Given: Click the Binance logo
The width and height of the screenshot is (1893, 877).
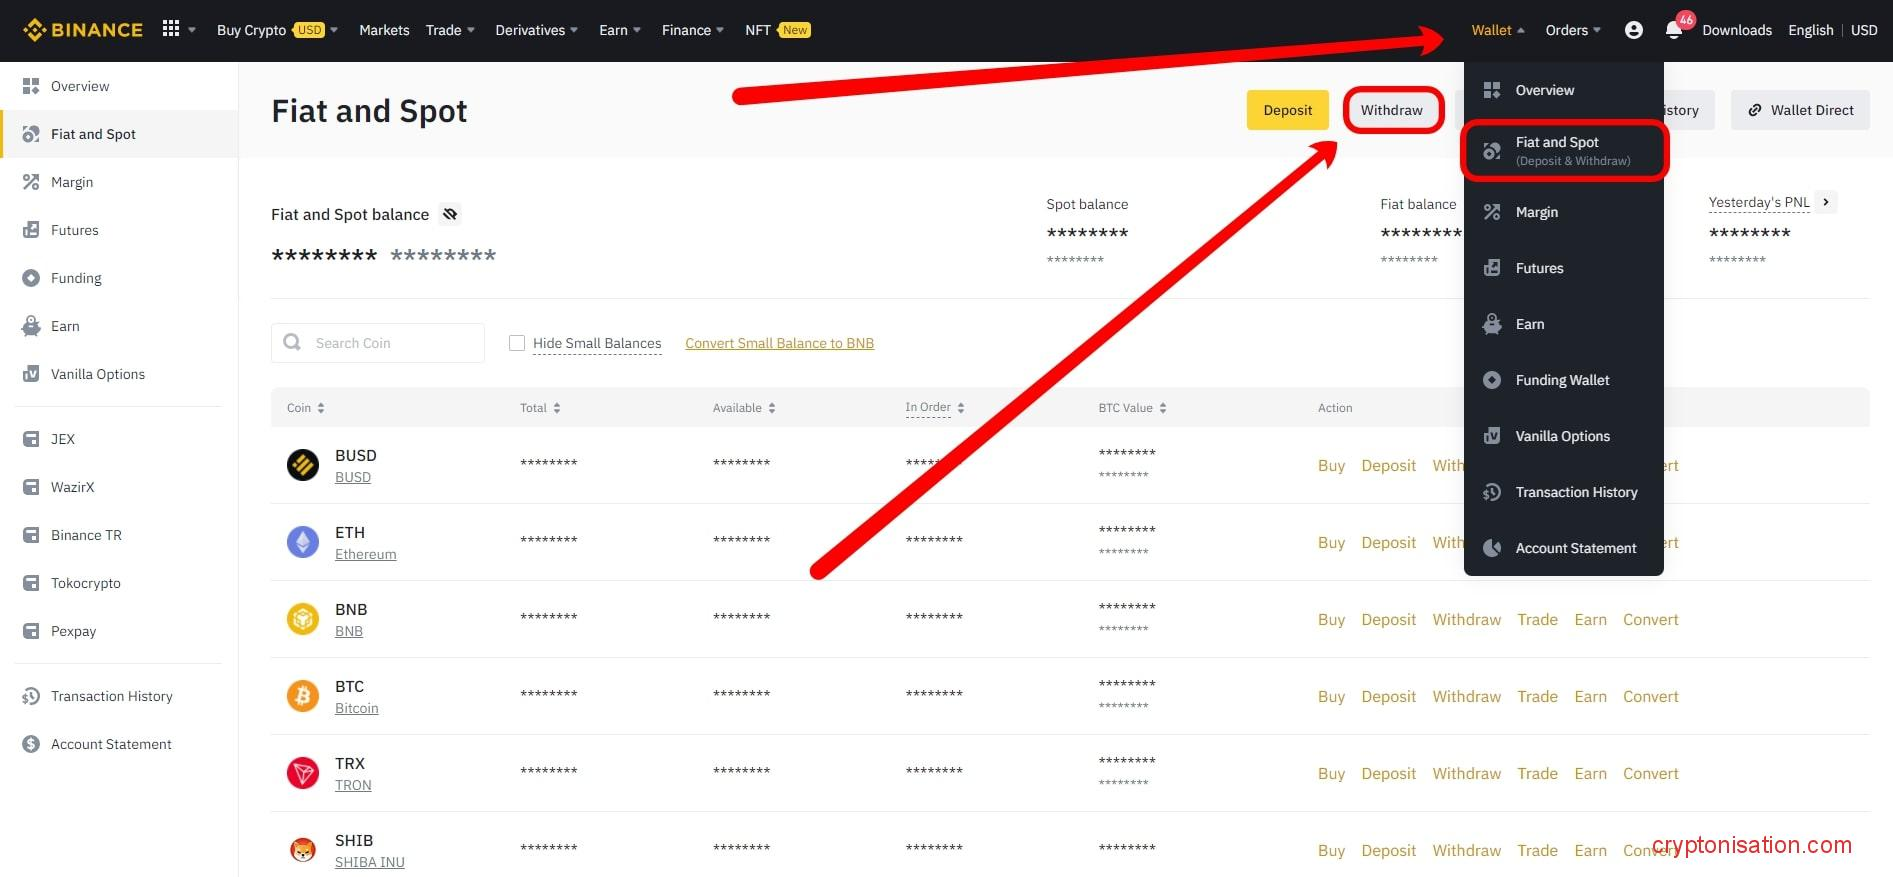Looking at the screenshot, I should [83, 30].
